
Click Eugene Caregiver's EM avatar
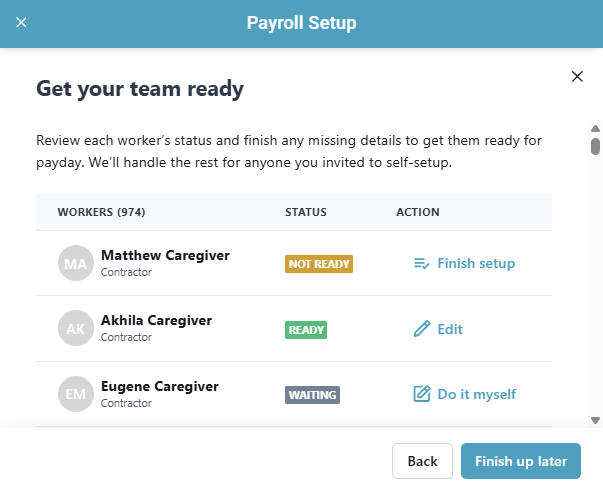pos(76,394)
